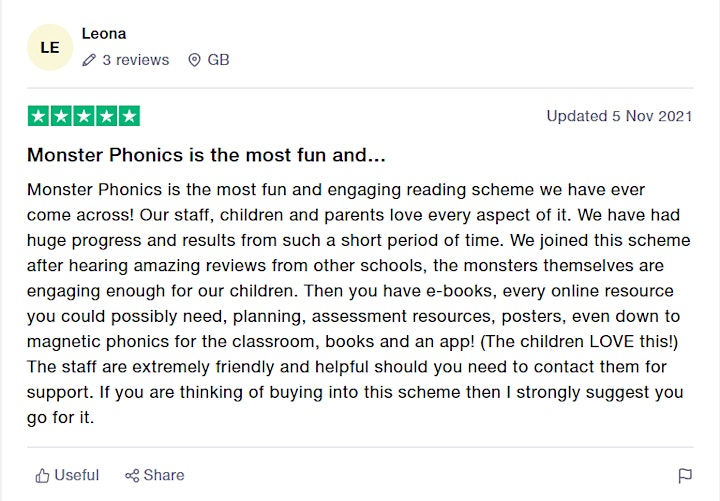Click the review body paragraph's first line

point(336,190)
